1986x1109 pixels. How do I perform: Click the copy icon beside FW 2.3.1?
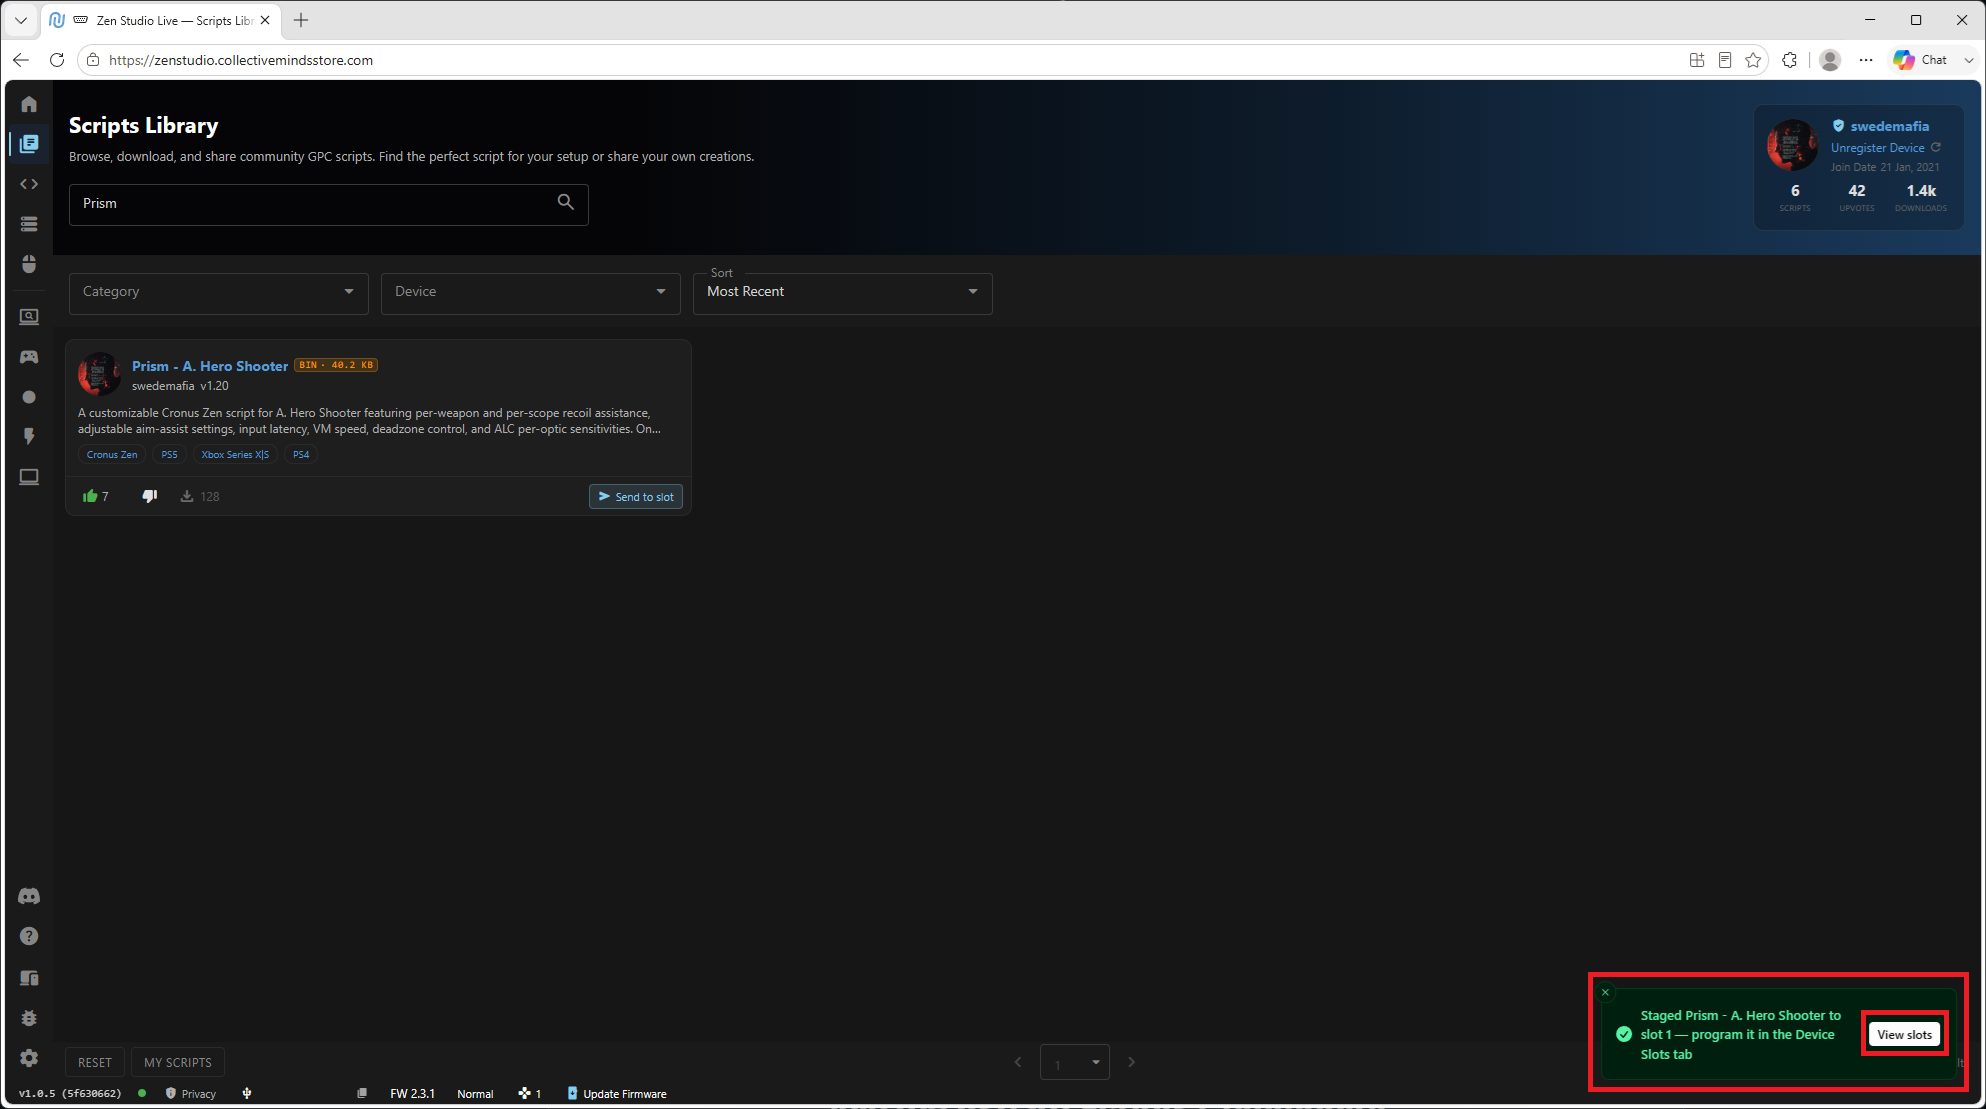point(362,1093)
